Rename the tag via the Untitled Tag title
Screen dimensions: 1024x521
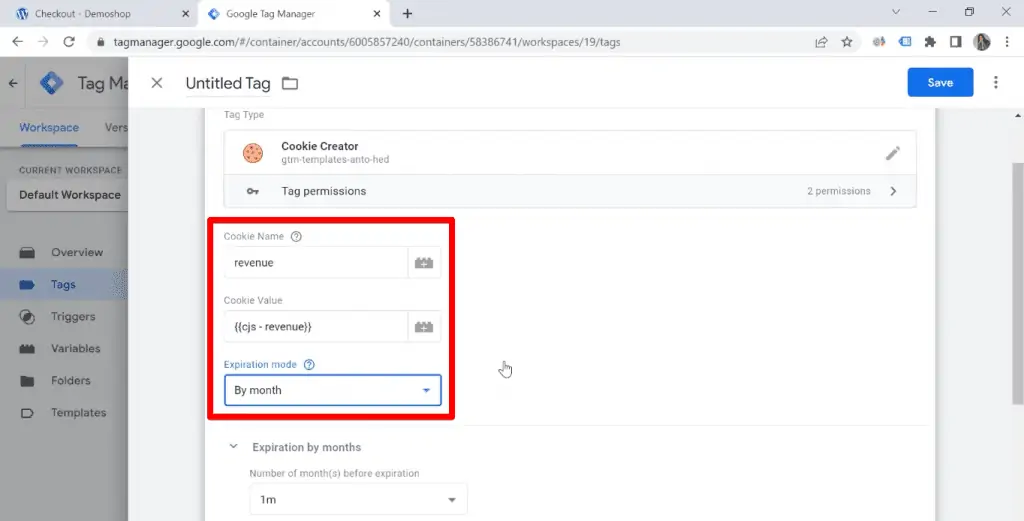[x=228, y=84]
